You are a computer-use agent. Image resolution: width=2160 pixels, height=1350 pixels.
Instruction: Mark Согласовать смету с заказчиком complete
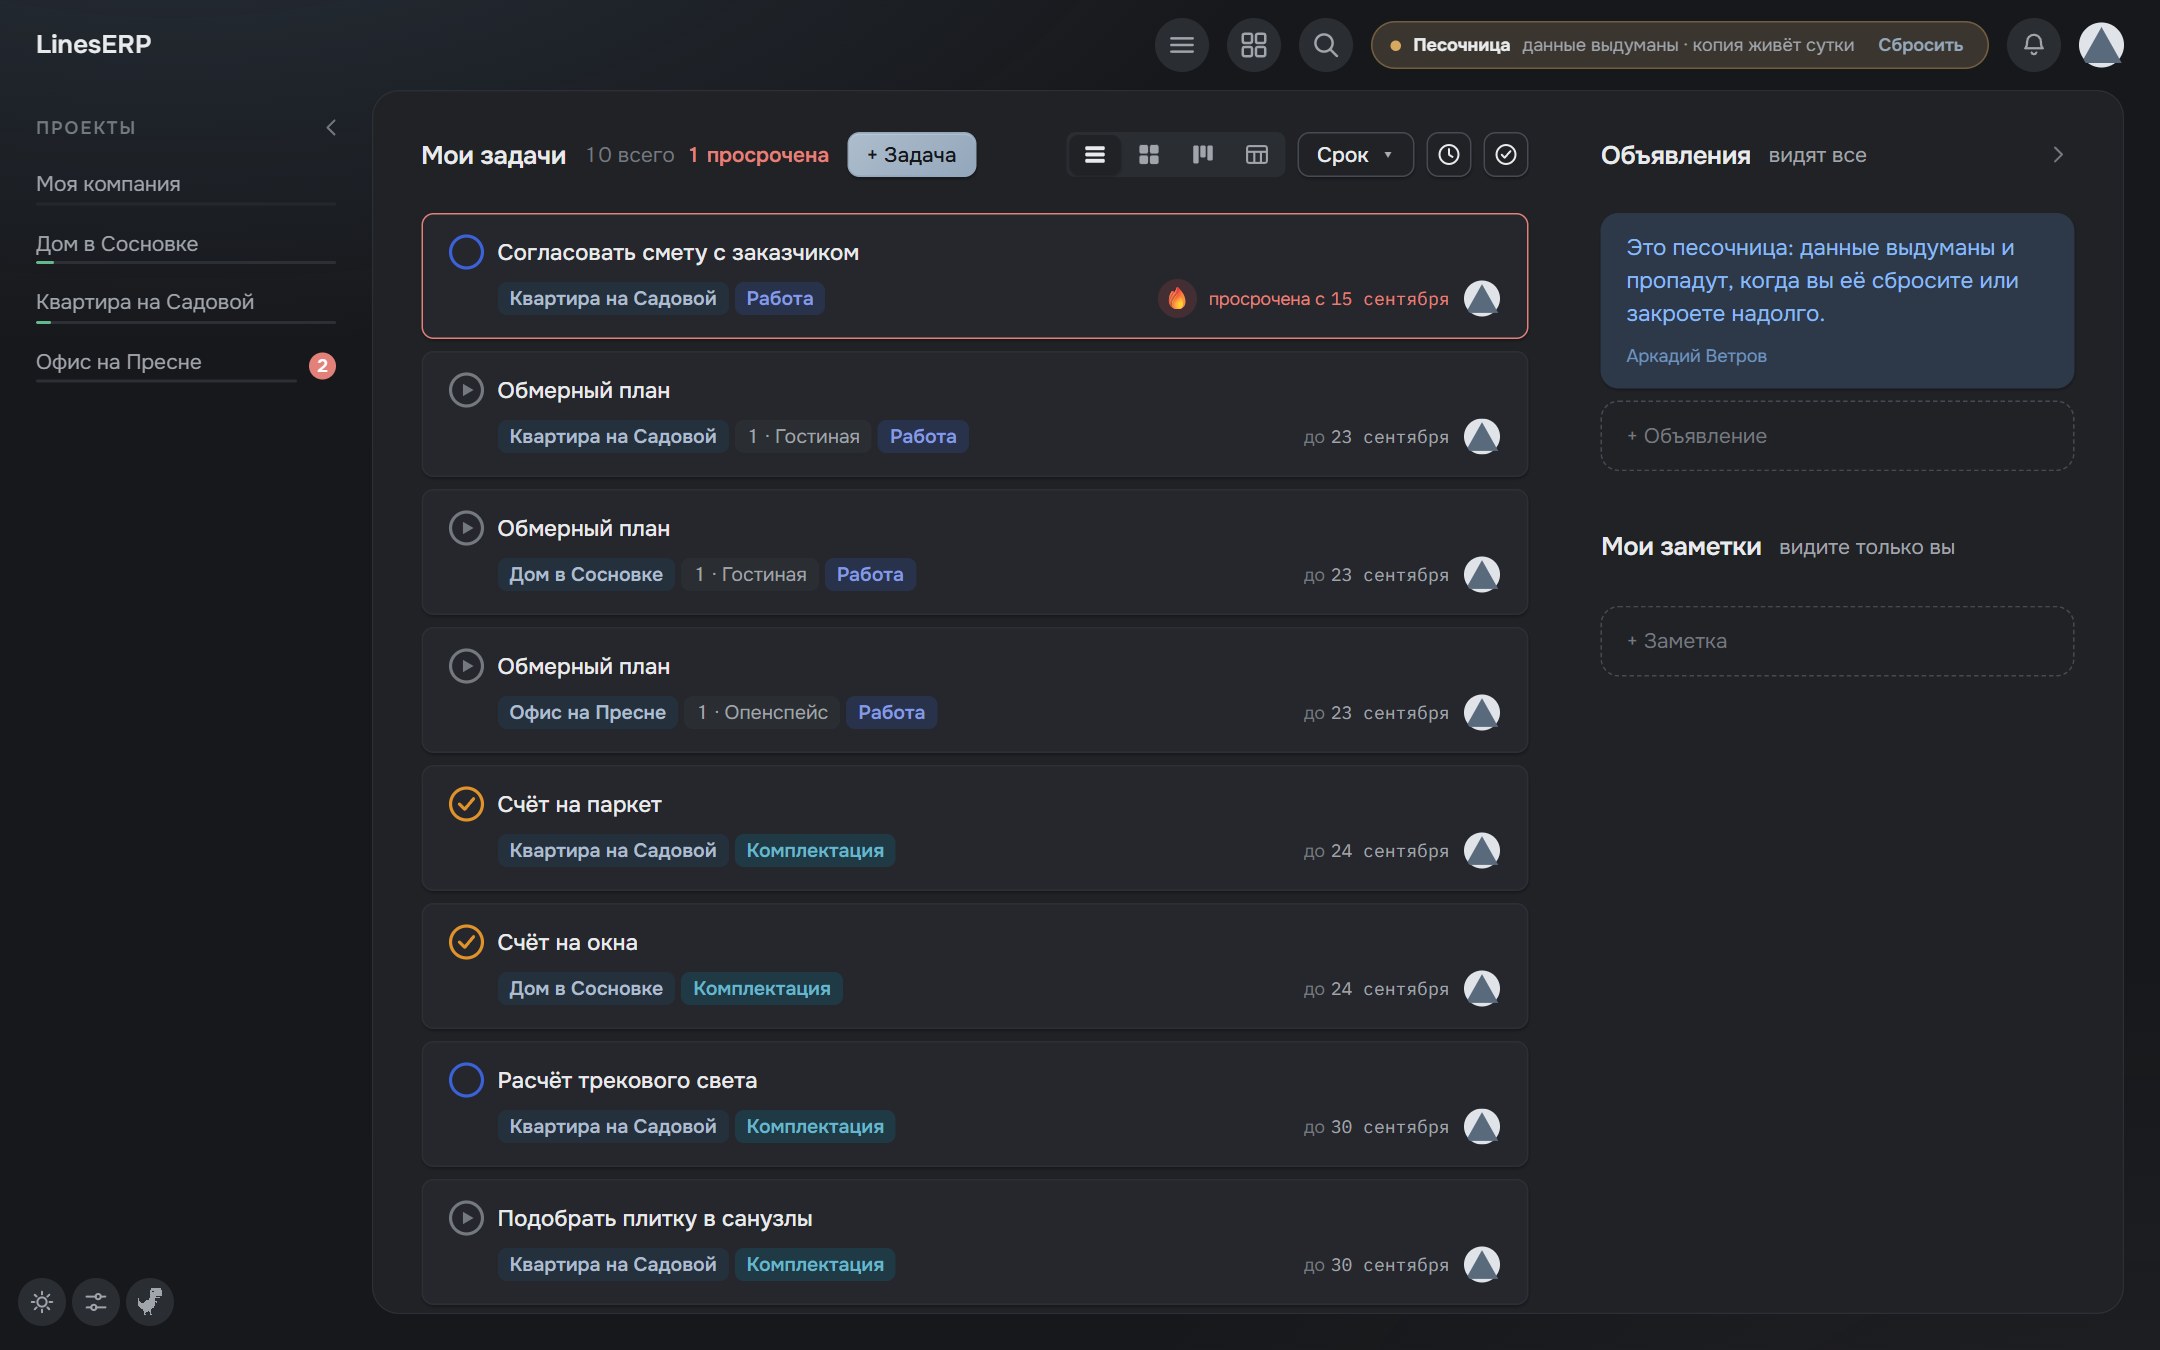(466, 252)
